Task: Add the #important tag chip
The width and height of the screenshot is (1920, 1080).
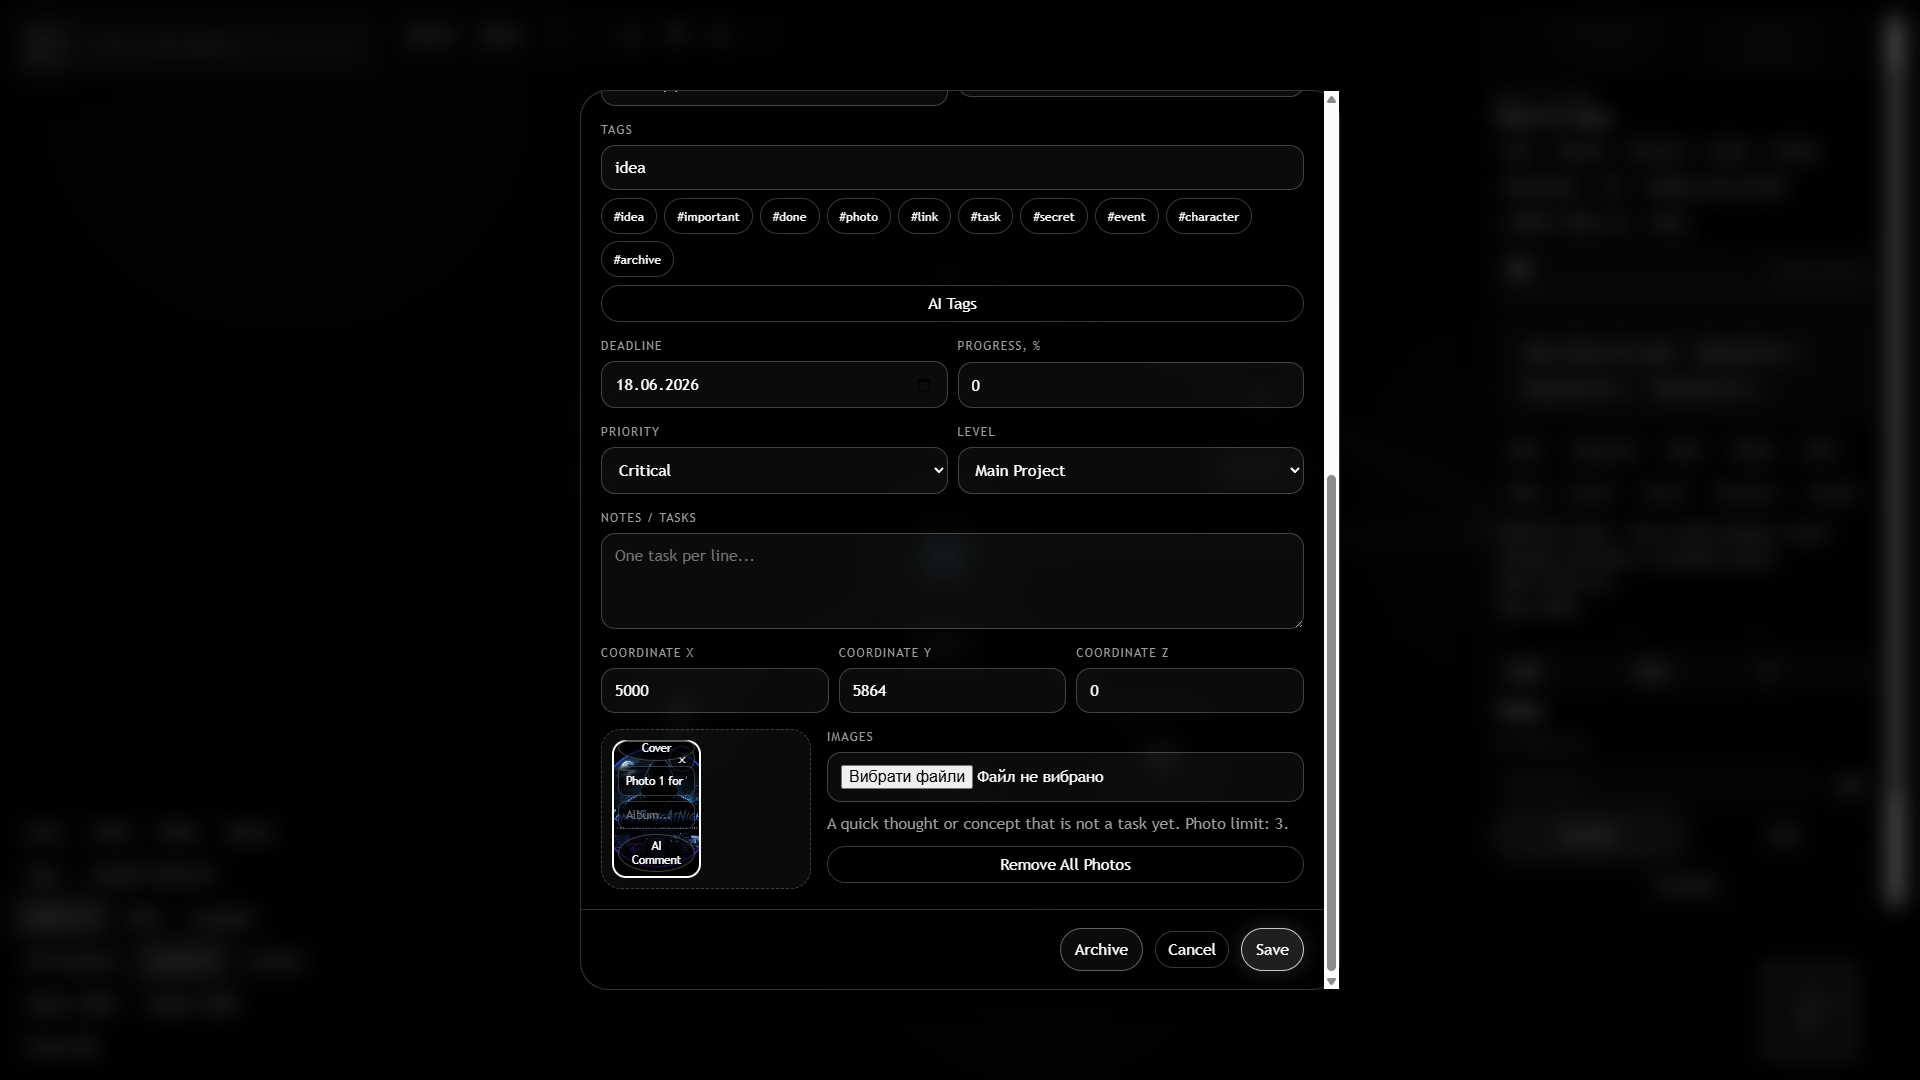Action: click(708, 217)
